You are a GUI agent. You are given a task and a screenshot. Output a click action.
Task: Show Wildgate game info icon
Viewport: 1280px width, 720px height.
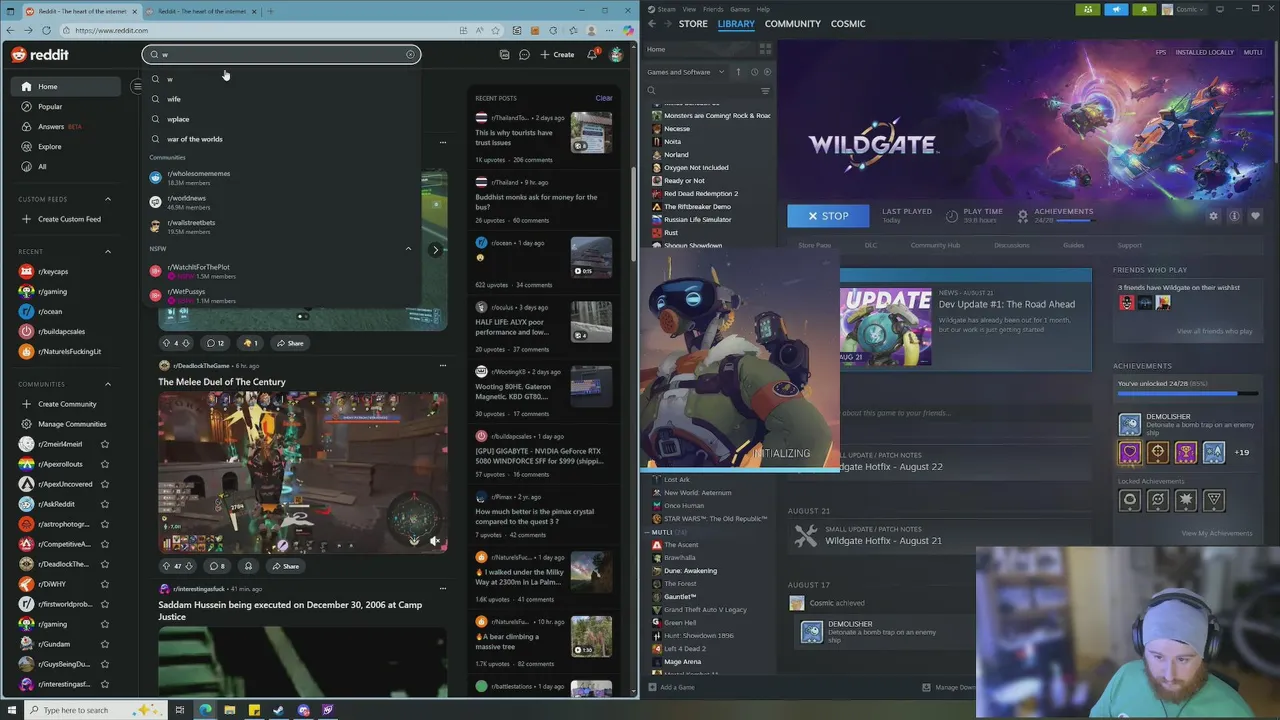[x=1235, y=216]
